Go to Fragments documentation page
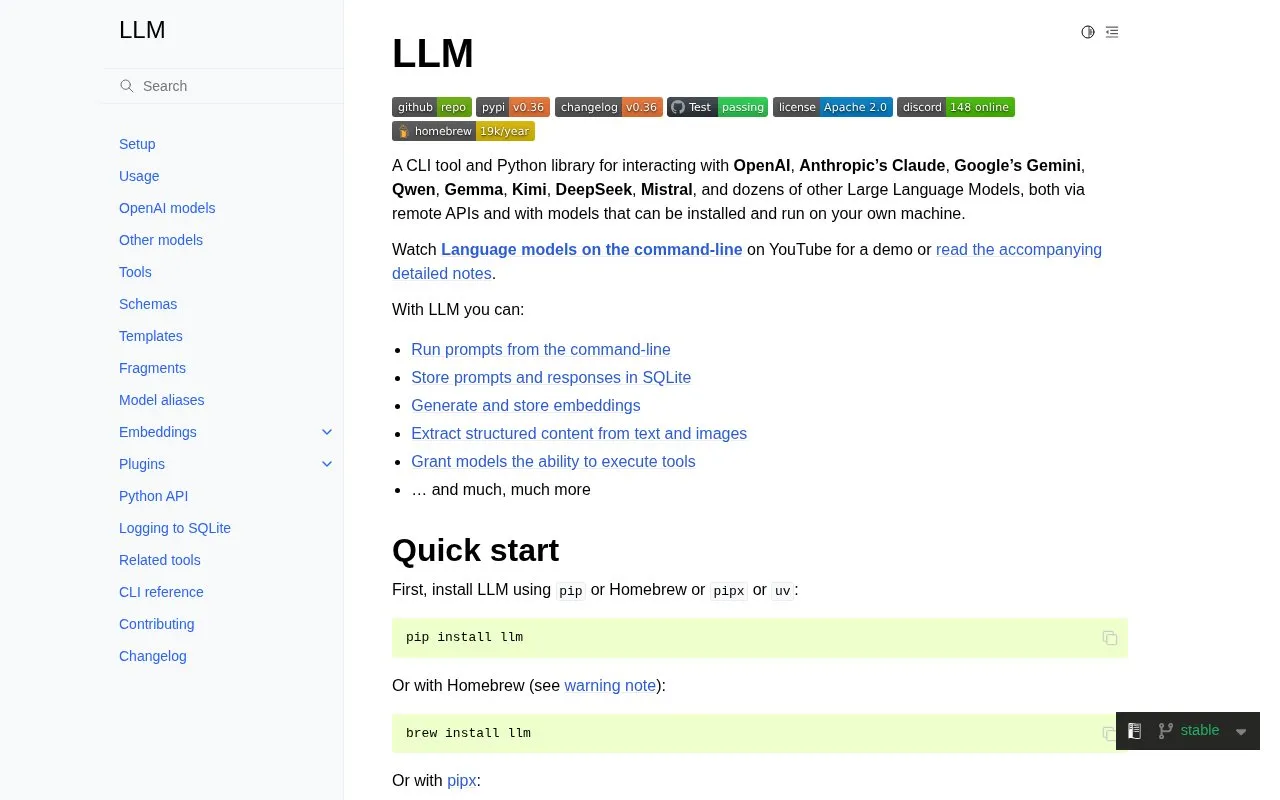 click(x=152, y=368)
